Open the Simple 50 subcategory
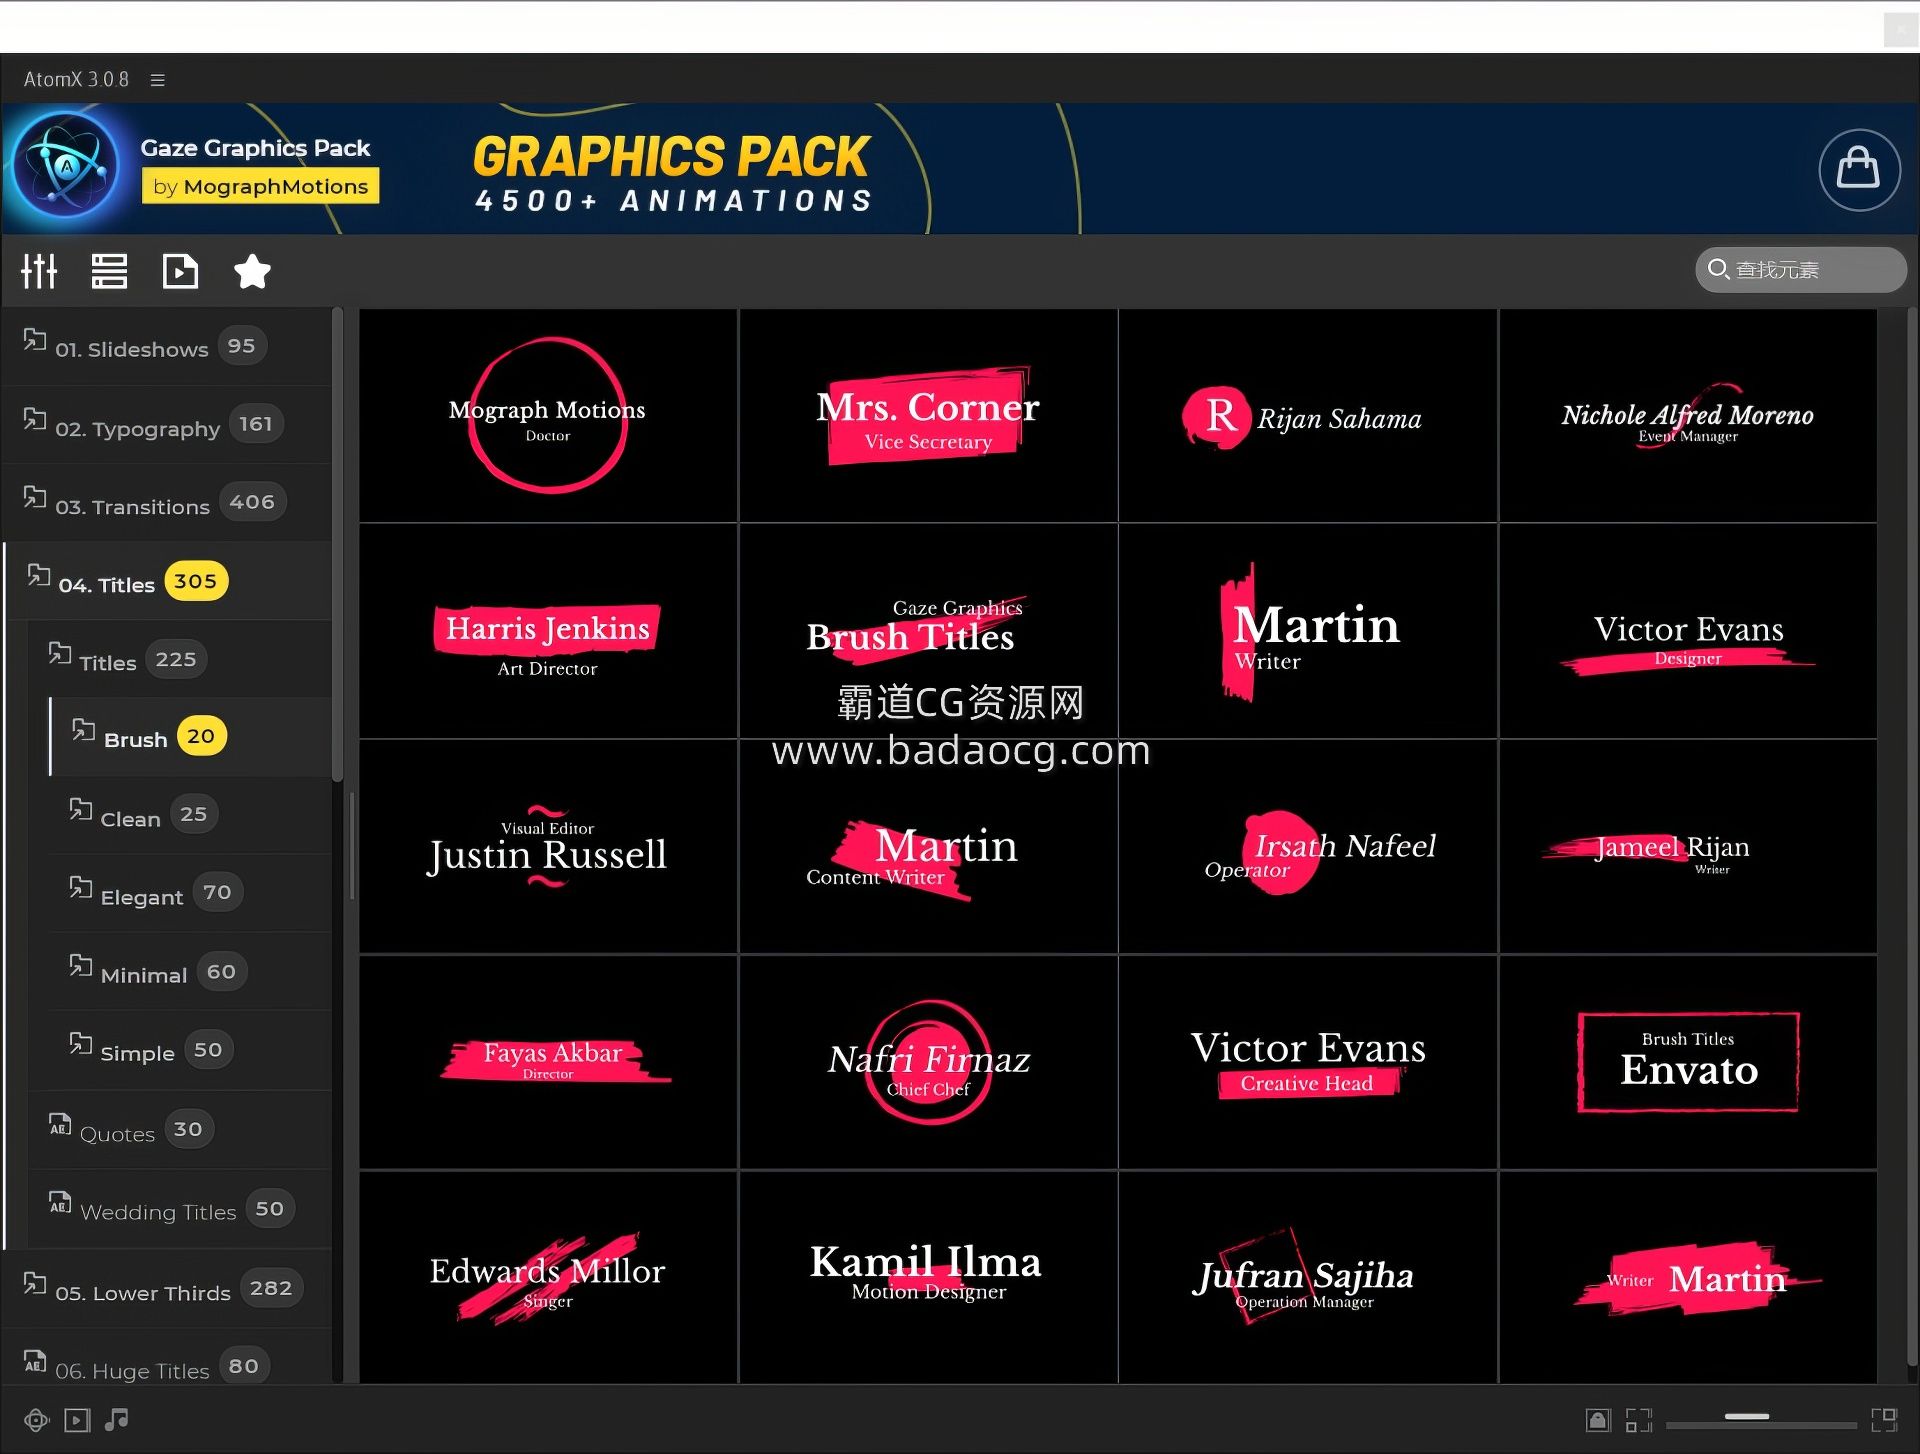 click(190, 1050)
